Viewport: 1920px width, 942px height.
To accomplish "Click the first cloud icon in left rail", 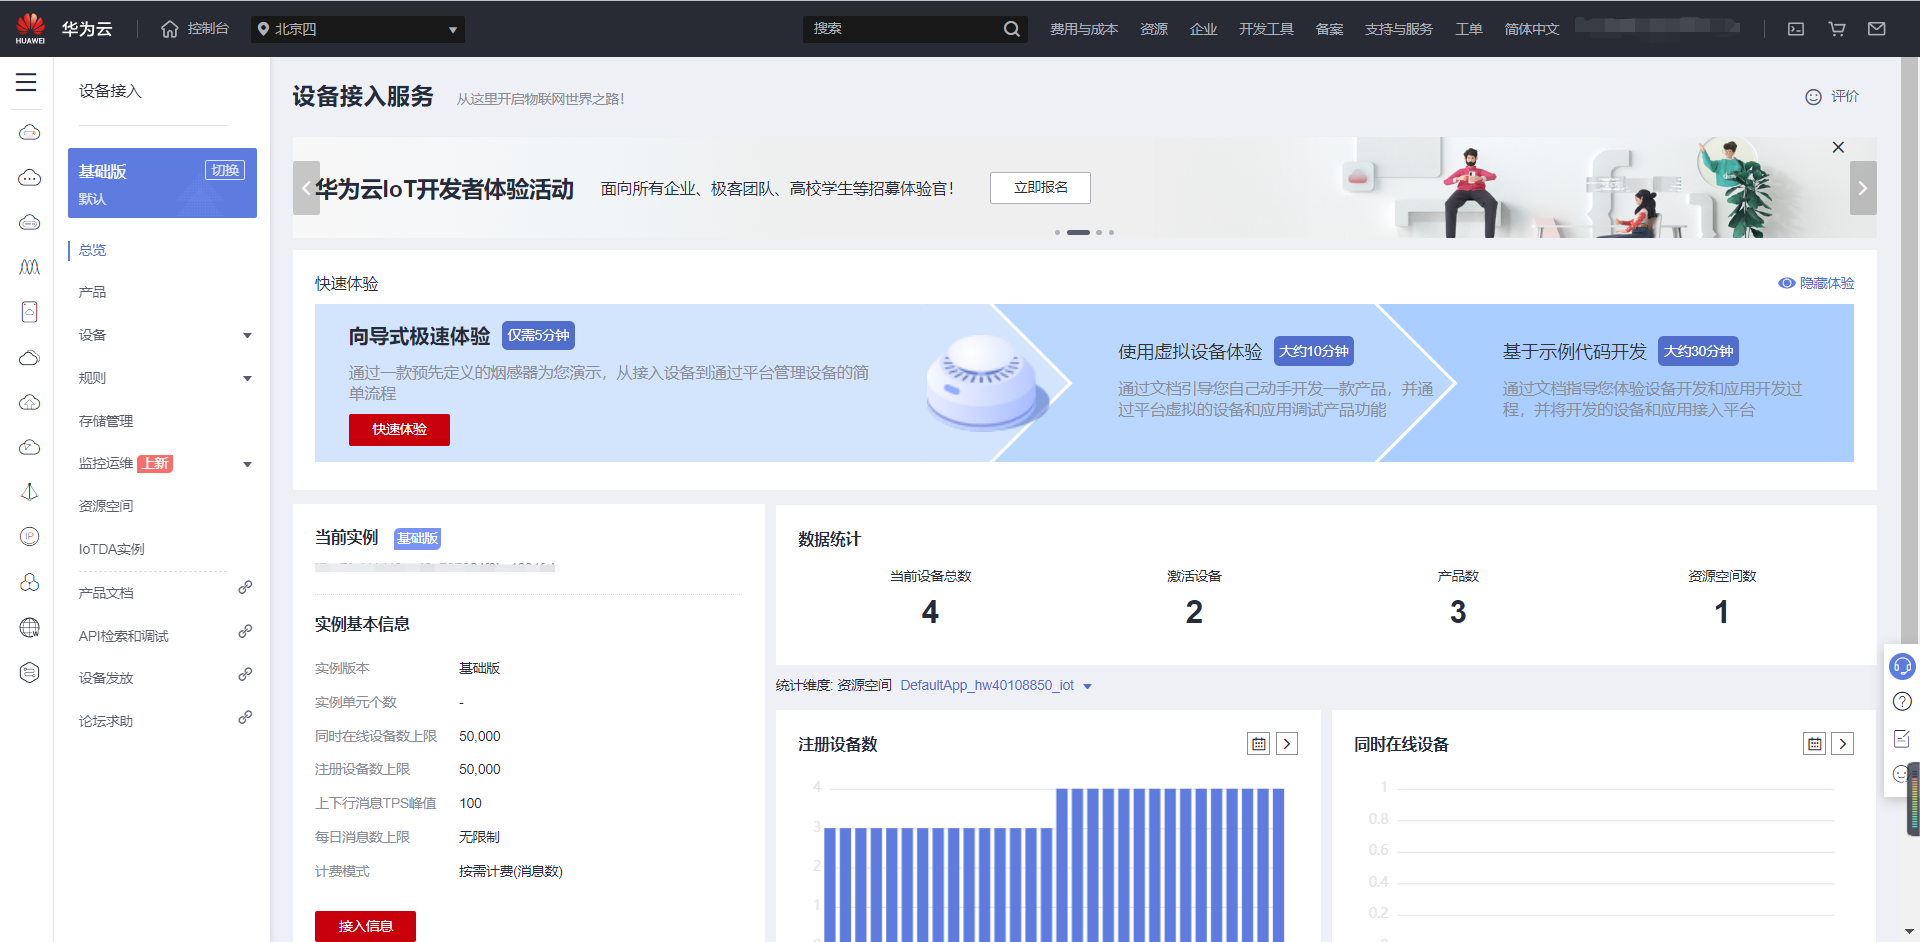I will [30, 133].
